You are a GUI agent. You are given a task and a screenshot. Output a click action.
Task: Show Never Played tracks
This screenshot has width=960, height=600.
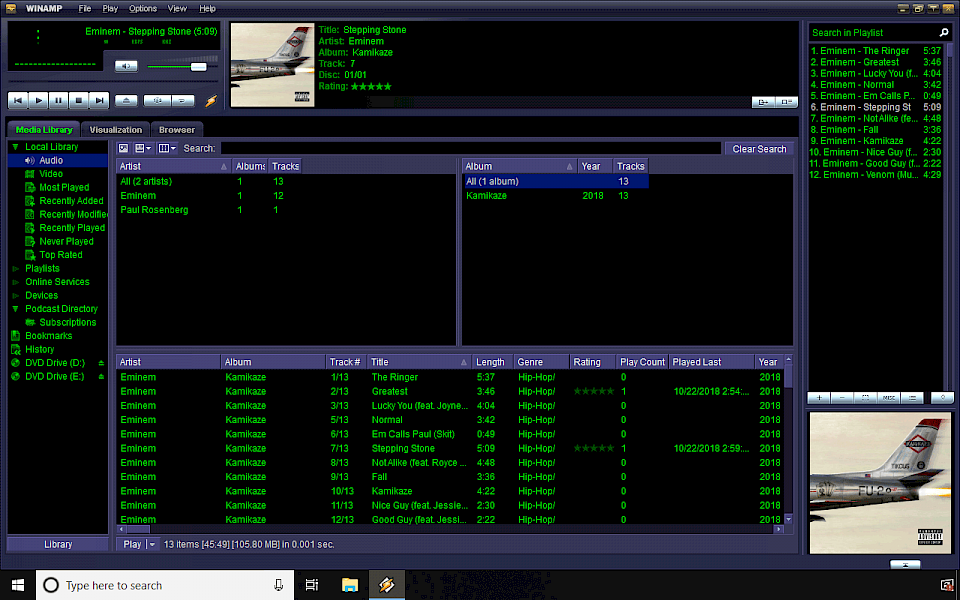[x=67, y=241]
